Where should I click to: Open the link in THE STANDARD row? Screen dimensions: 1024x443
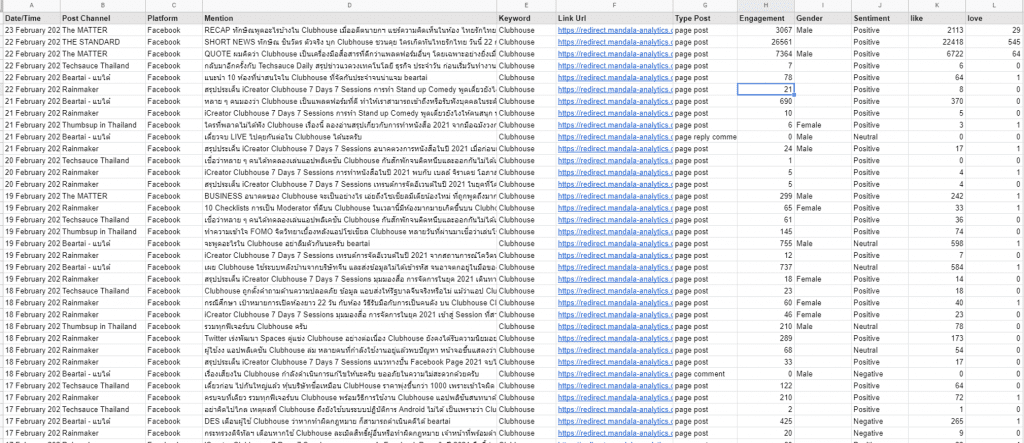point(614,42)
